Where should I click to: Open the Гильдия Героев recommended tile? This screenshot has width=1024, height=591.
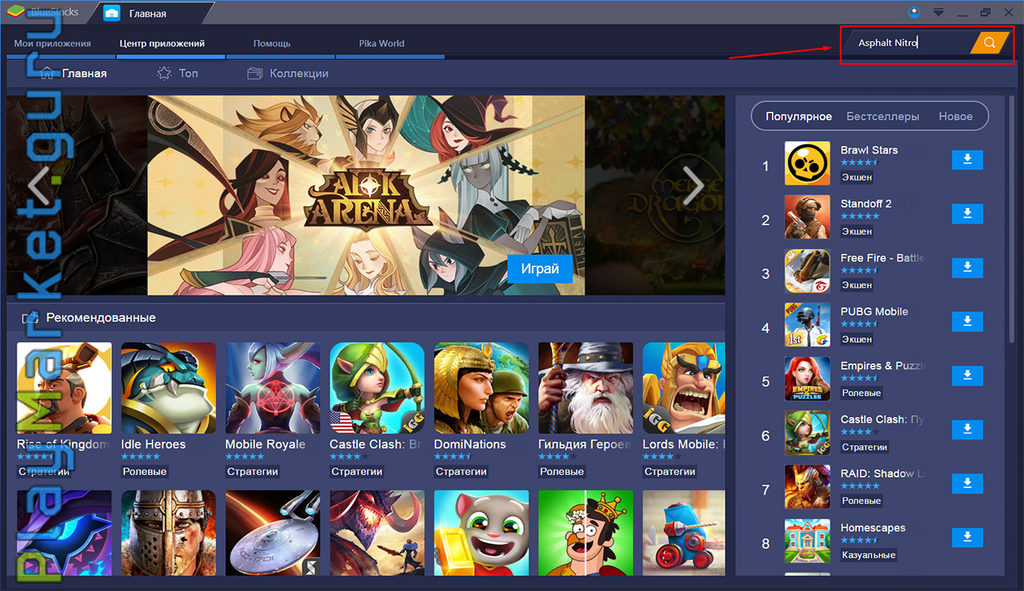point(586,388)
